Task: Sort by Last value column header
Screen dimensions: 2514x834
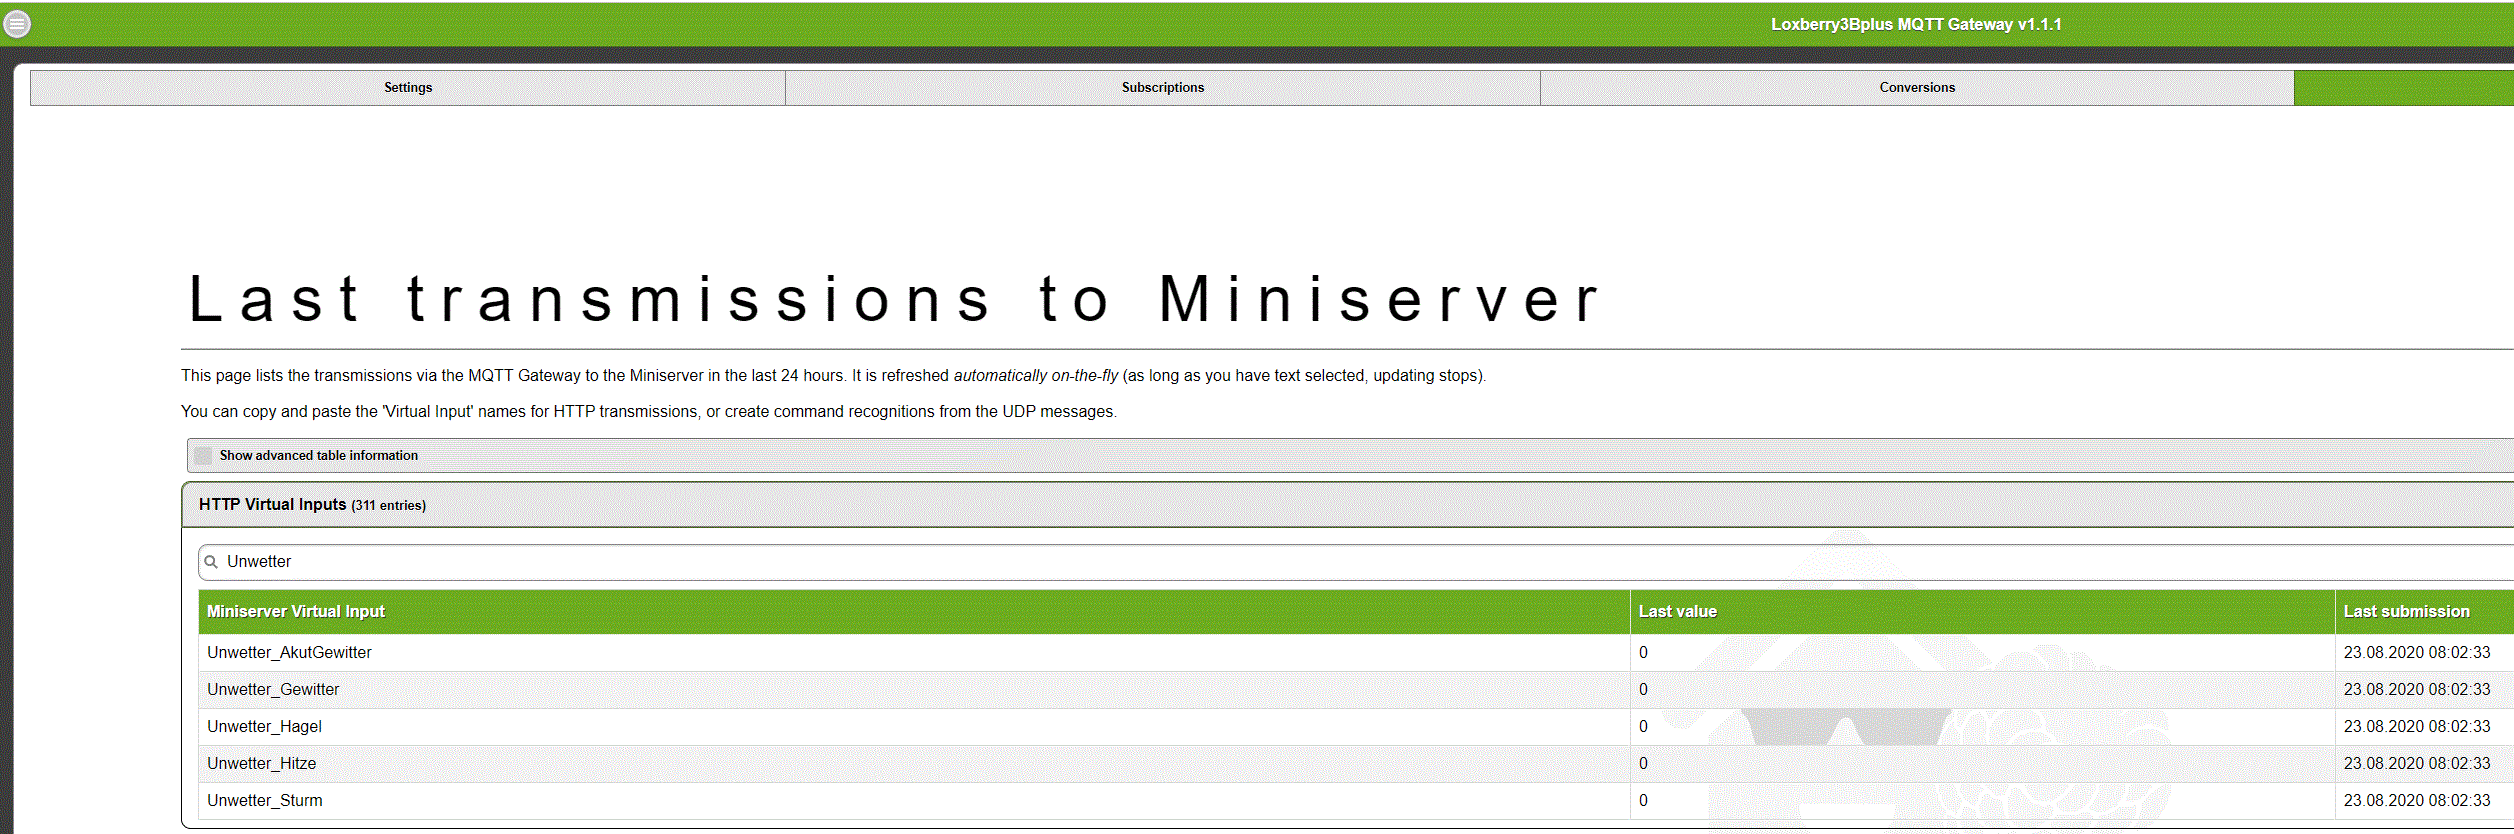Action: click(x=1677, y=612)
